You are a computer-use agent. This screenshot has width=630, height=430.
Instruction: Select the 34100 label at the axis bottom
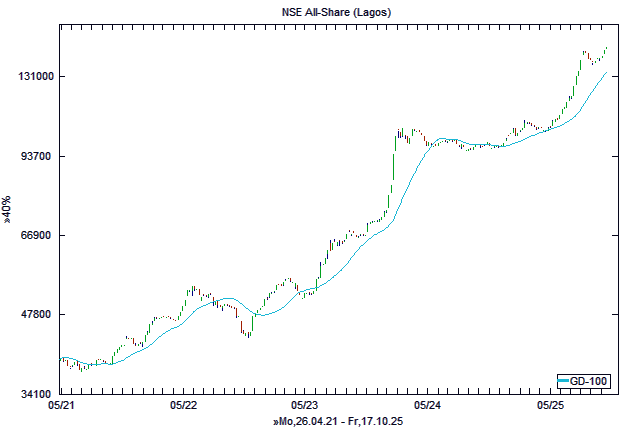point(32,394)
